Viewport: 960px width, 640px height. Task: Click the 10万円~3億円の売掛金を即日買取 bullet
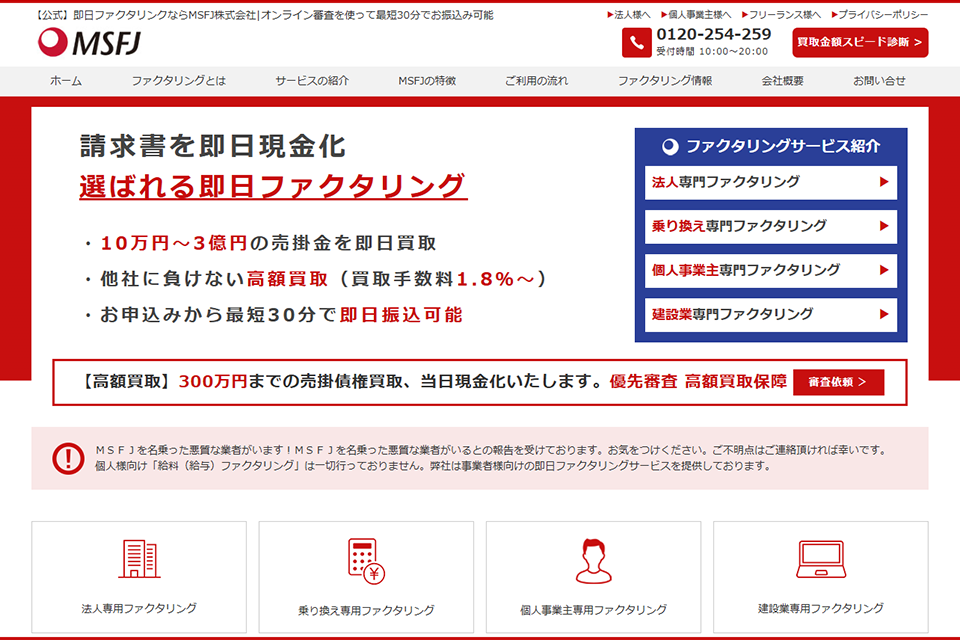pyautogui.click(x=260, y=243)
